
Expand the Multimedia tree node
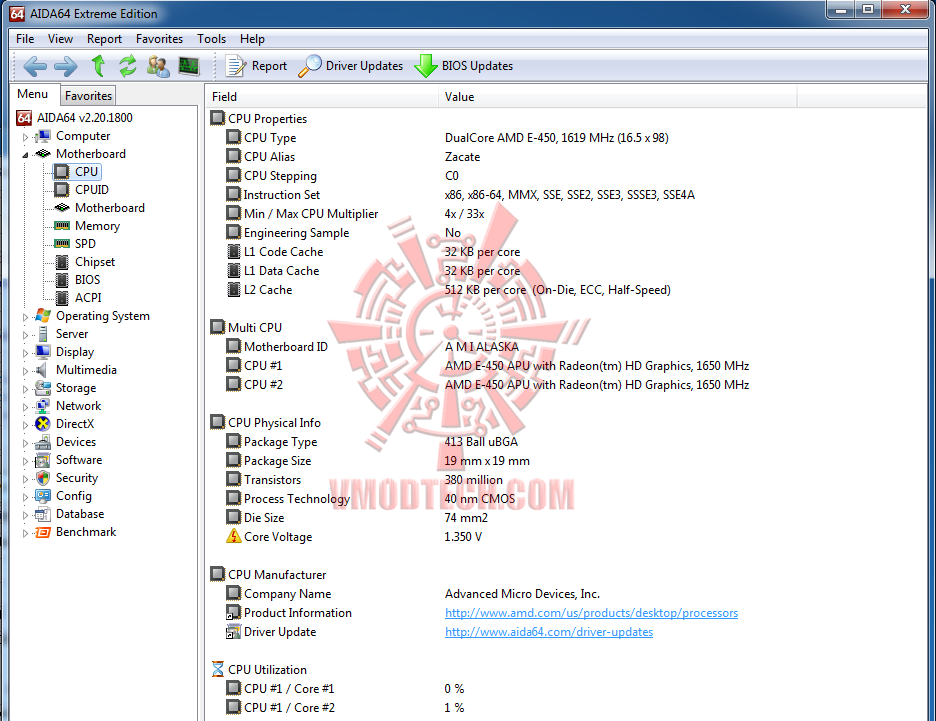tap(25, 371)
